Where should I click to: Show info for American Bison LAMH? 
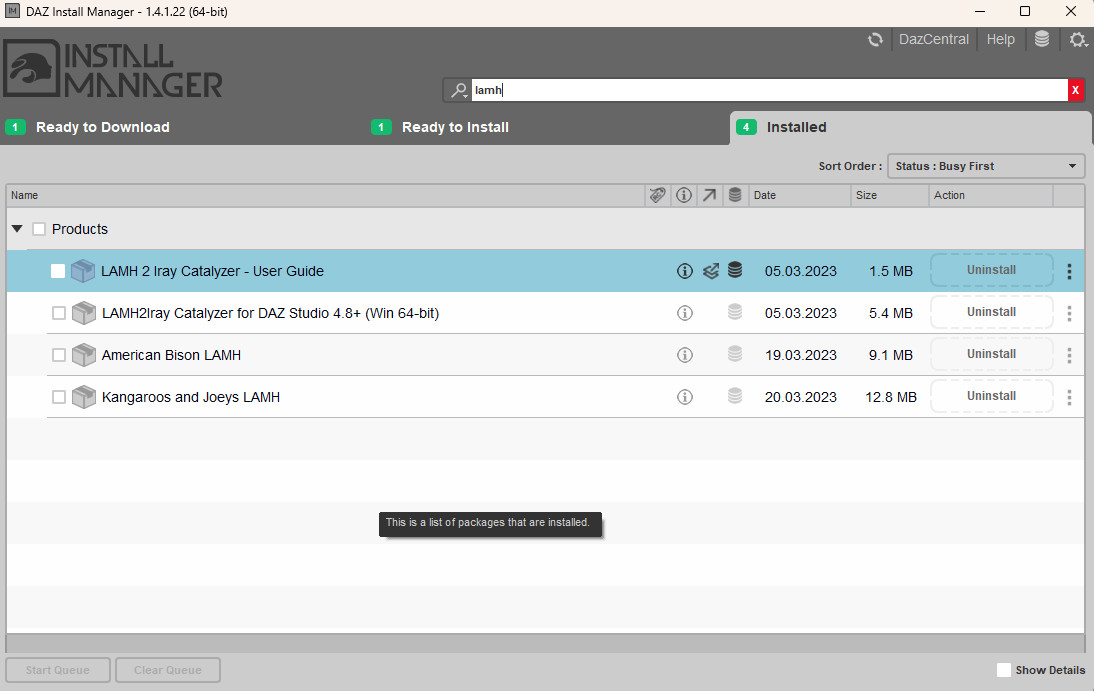(x=685, y=355)
